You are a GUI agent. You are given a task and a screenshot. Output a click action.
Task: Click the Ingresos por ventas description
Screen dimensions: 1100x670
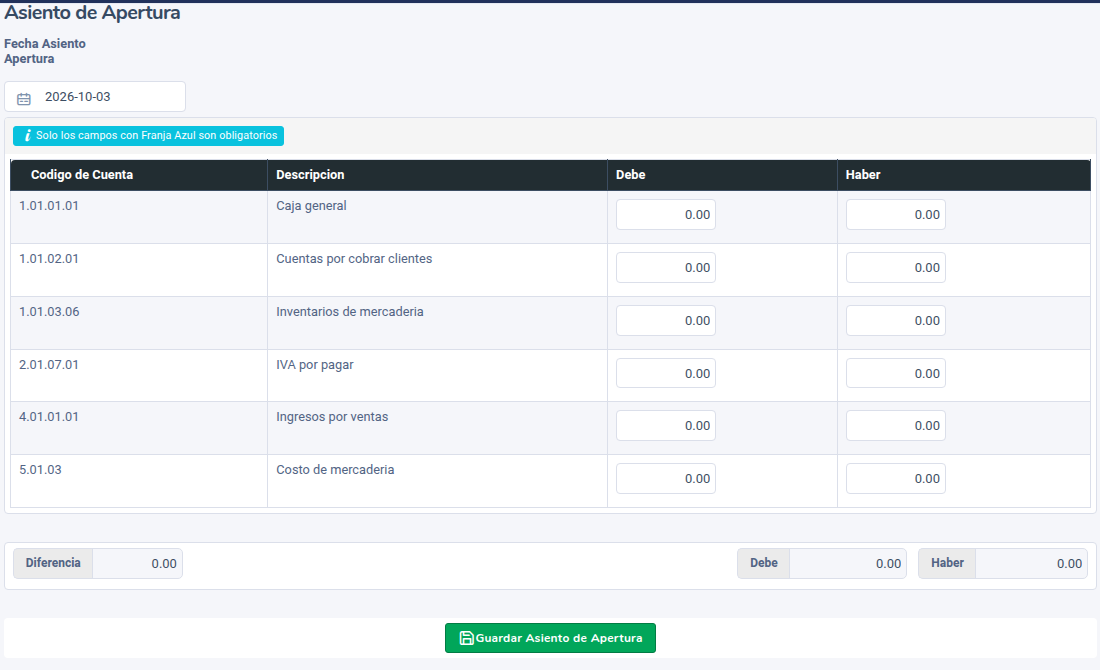(x=332, y=417)
